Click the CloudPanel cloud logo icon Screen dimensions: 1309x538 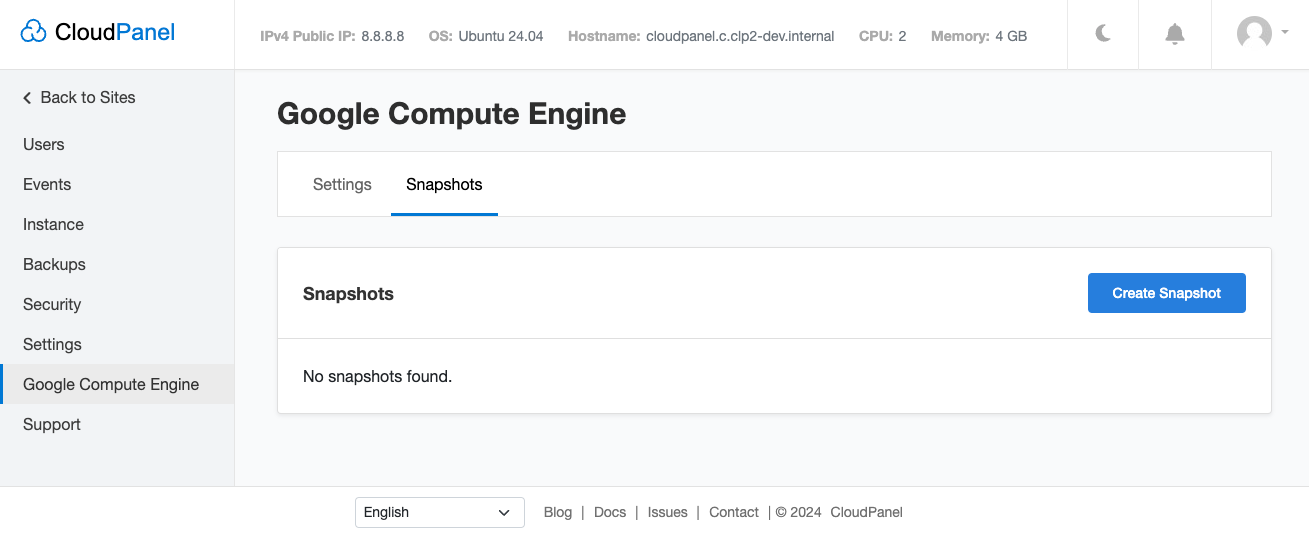[x=33, y=33]
